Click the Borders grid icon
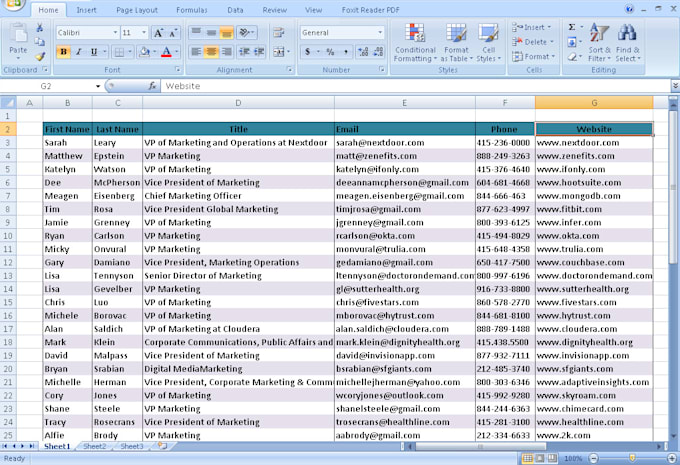The image size is (680, 465). point(118,52)
